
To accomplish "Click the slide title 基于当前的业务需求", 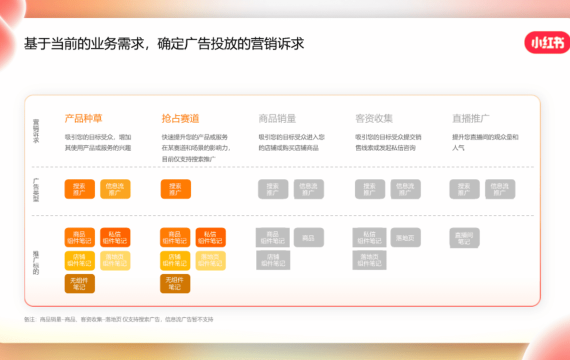I will (84, 44).
